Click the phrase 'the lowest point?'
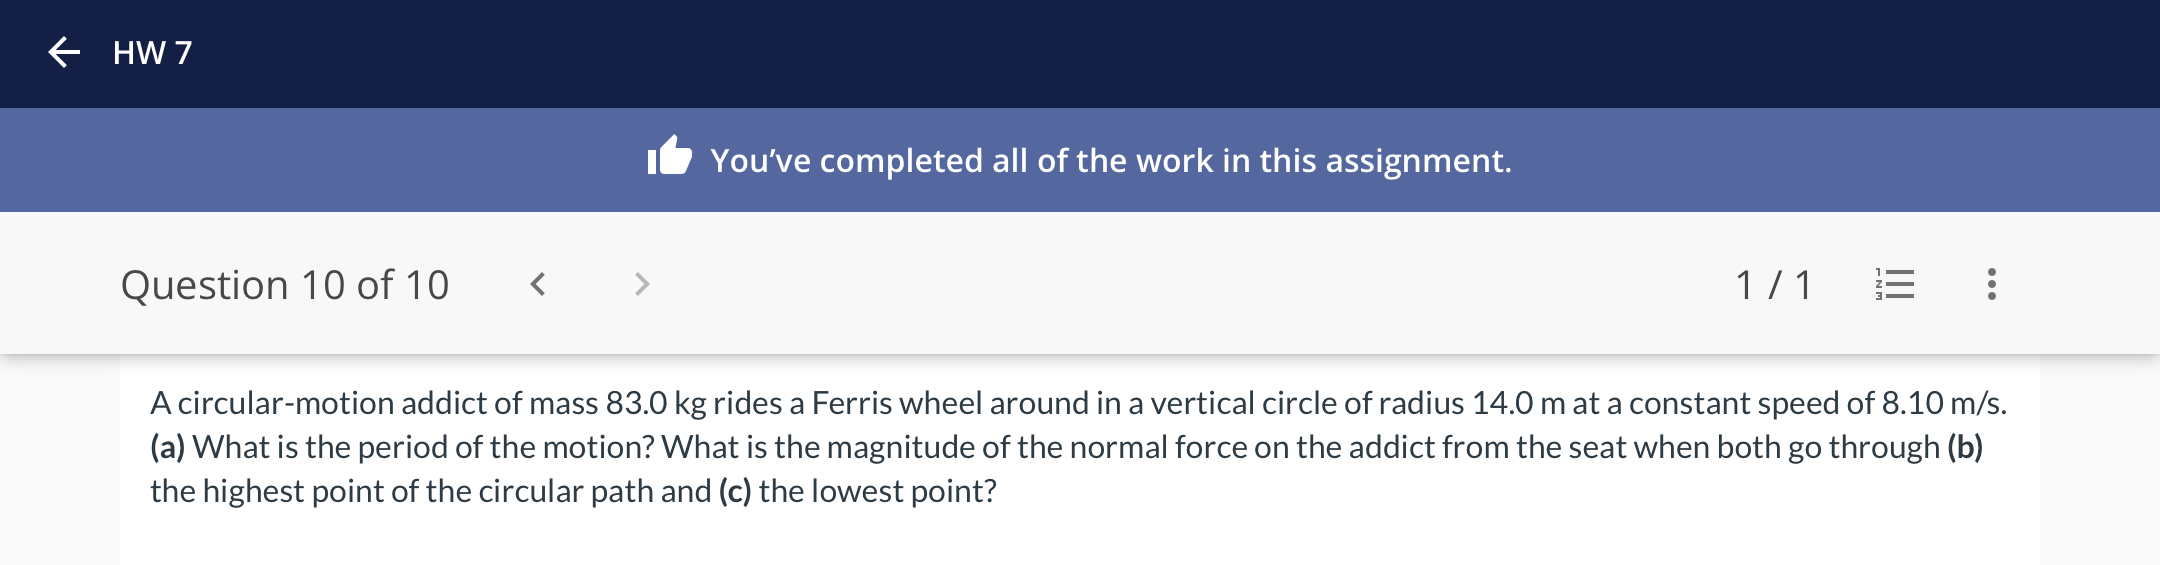This screenshot has width=2160, height=565. [x=878, y=491]
